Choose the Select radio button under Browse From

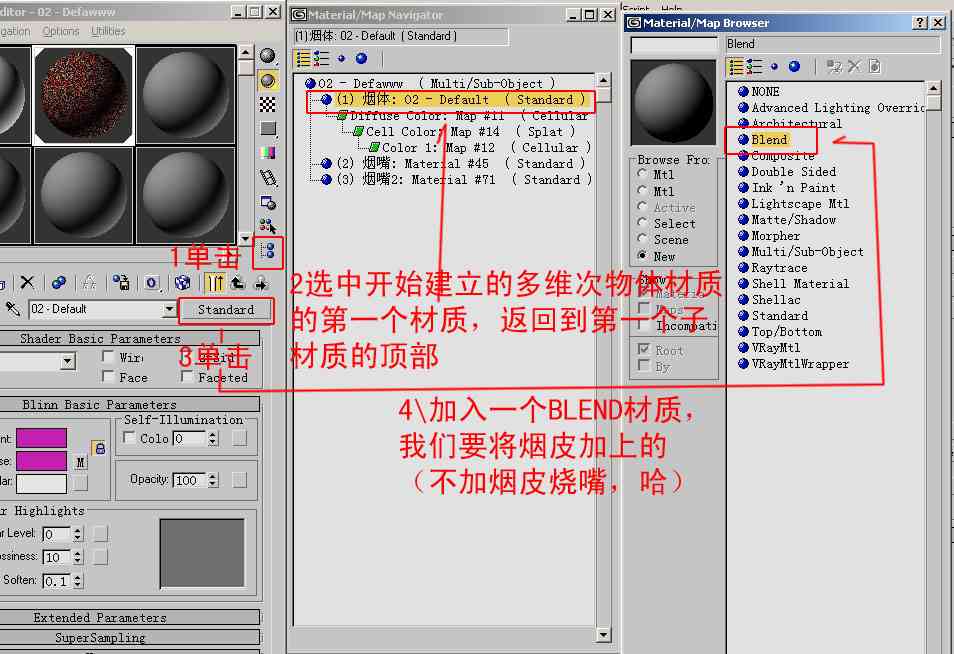[x=642, y=223]
